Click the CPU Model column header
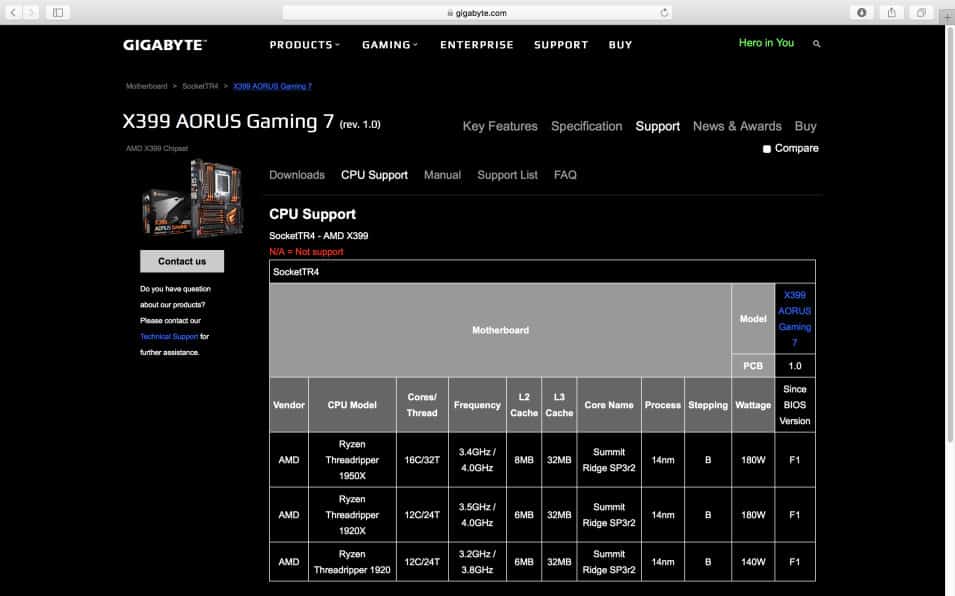 pos(352,405)
